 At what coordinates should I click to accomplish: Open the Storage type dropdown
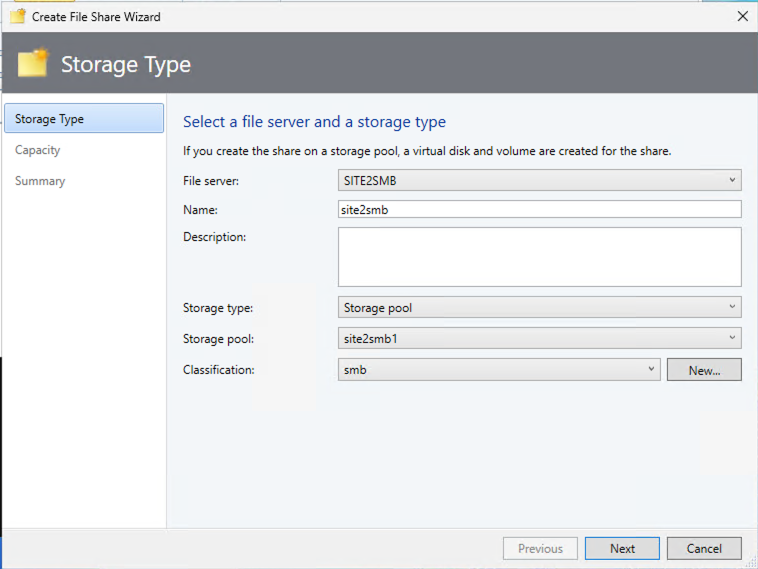point(540,307)
